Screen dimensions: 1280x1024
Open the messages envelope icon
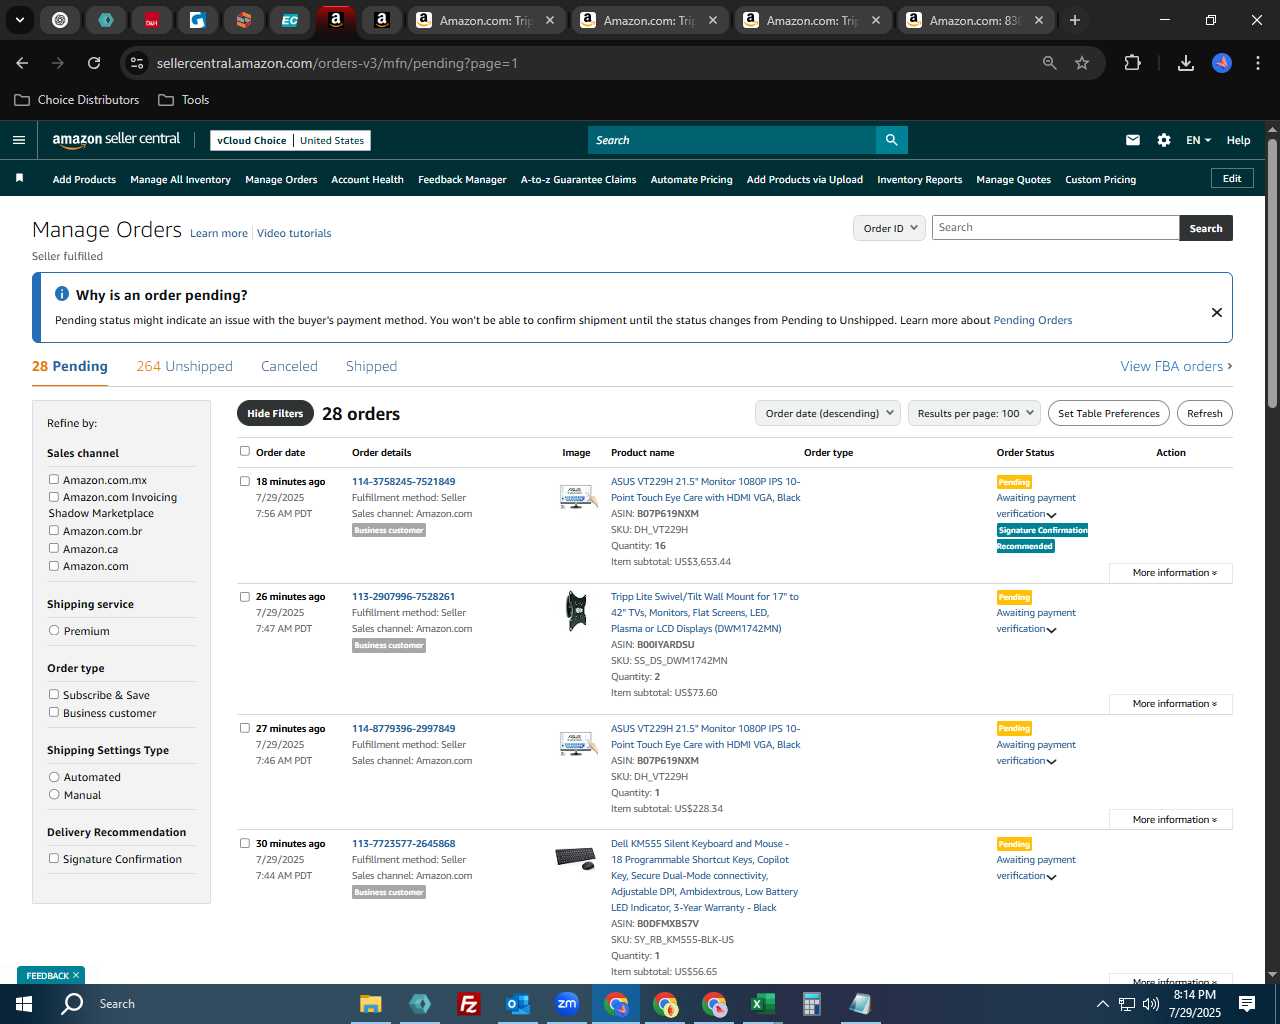1133,140
